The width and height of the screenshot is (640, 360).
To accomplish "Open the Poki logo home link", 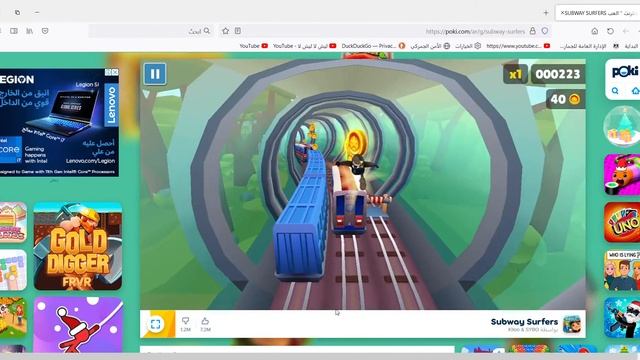I will (x=625, y=72).
